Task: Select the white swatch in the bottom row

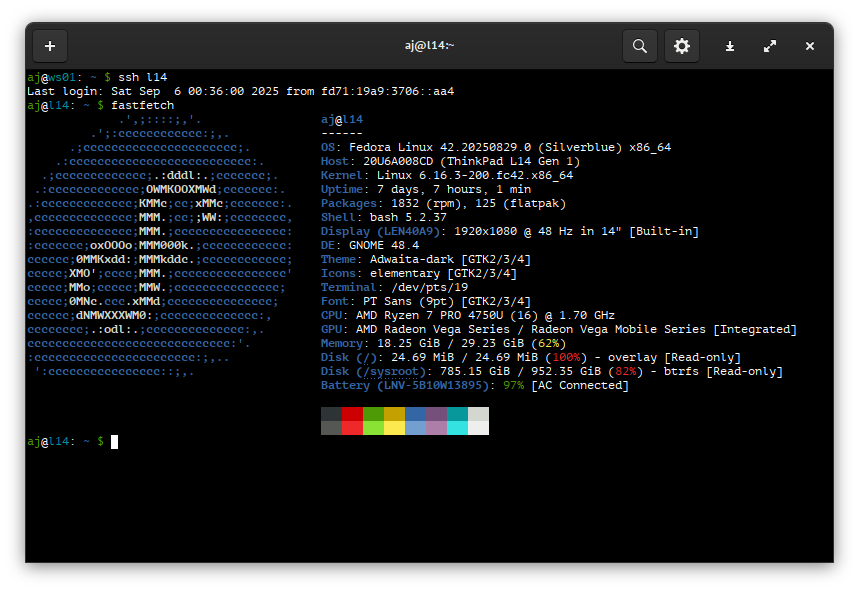Action: coord(478,428)
